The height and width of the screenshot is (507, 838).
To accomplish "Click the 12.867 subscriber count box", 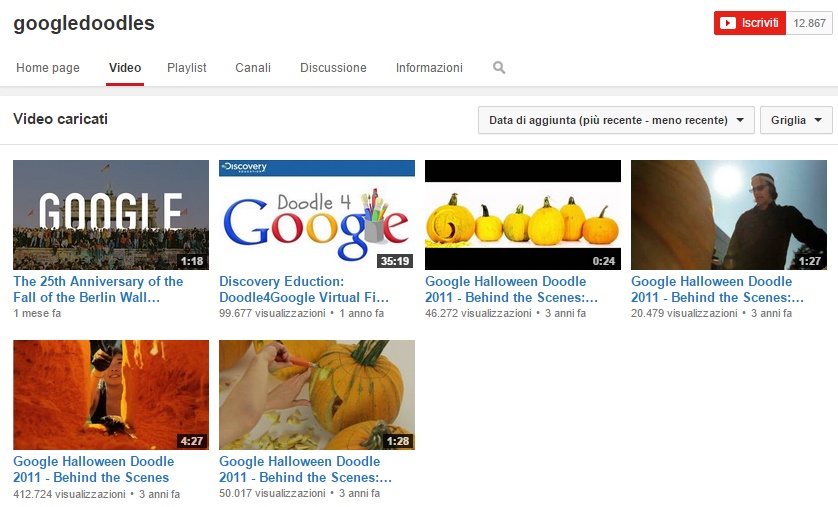I will [809, 23].
